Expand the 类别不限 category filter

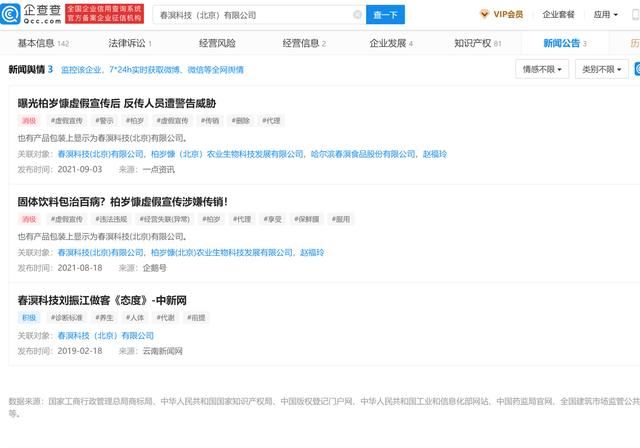click(x=601, y=69)
